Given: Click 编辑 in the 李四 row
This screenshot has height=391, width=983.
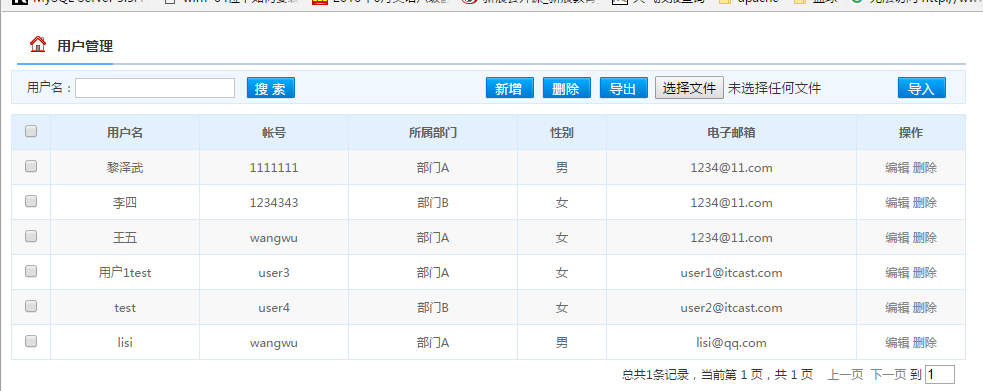Looking at the screenshot, I should 897,203.
